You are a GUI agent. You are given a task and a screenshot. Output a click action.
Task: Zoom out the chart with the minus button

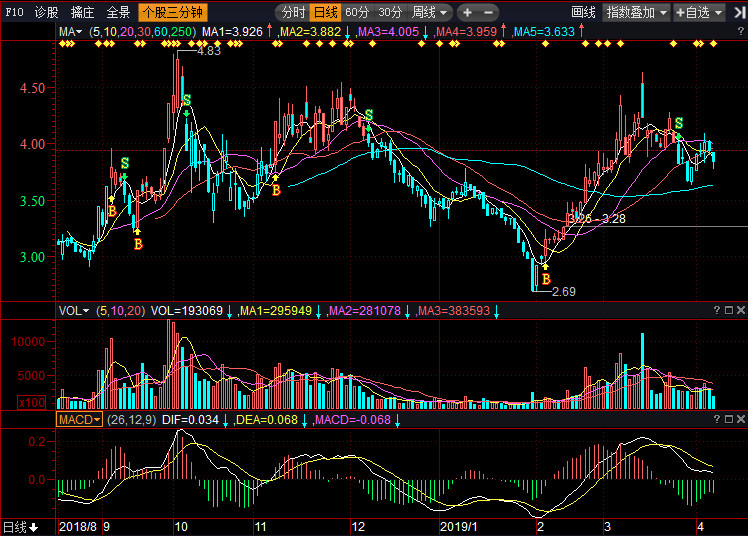(488, 12)
